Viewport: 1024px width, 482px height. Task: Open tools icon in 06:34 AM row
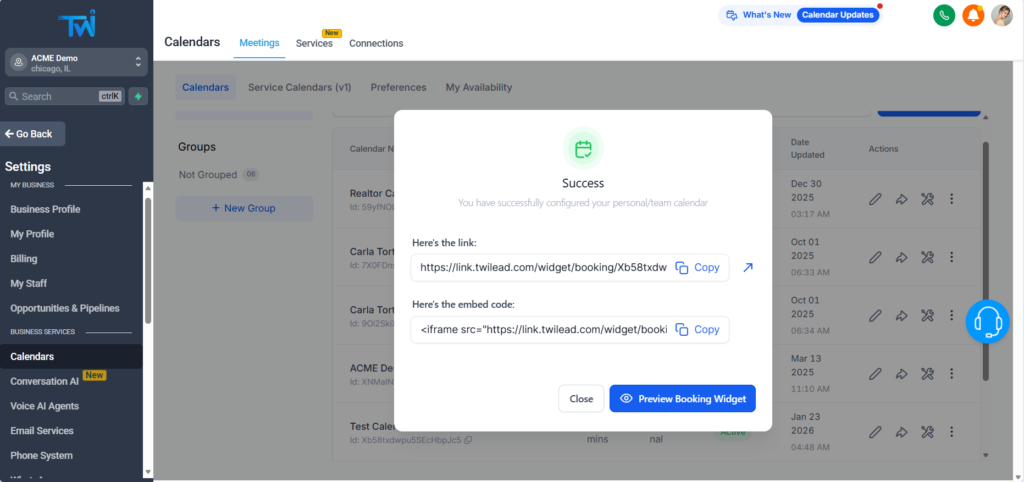[x=927, y=315]
